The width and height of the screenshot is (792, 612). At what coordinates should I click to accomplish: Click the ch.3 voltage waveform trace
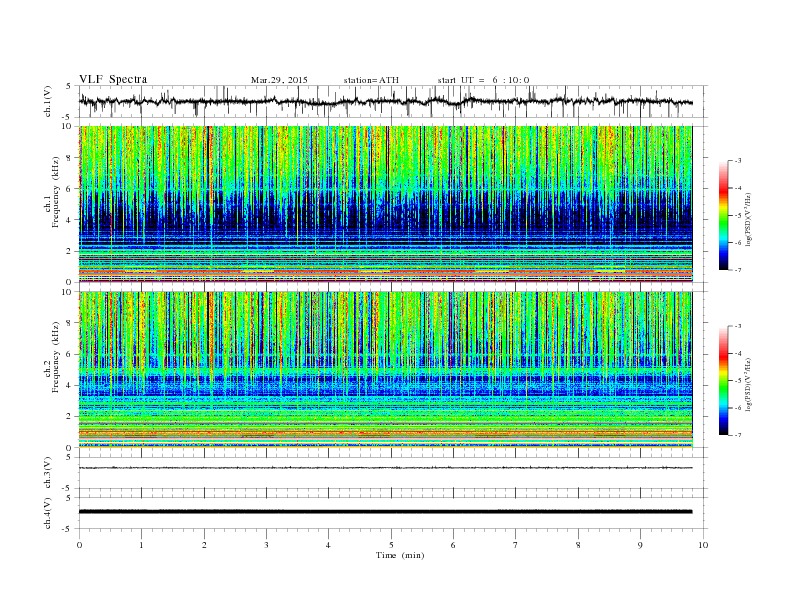click(386, 468)
